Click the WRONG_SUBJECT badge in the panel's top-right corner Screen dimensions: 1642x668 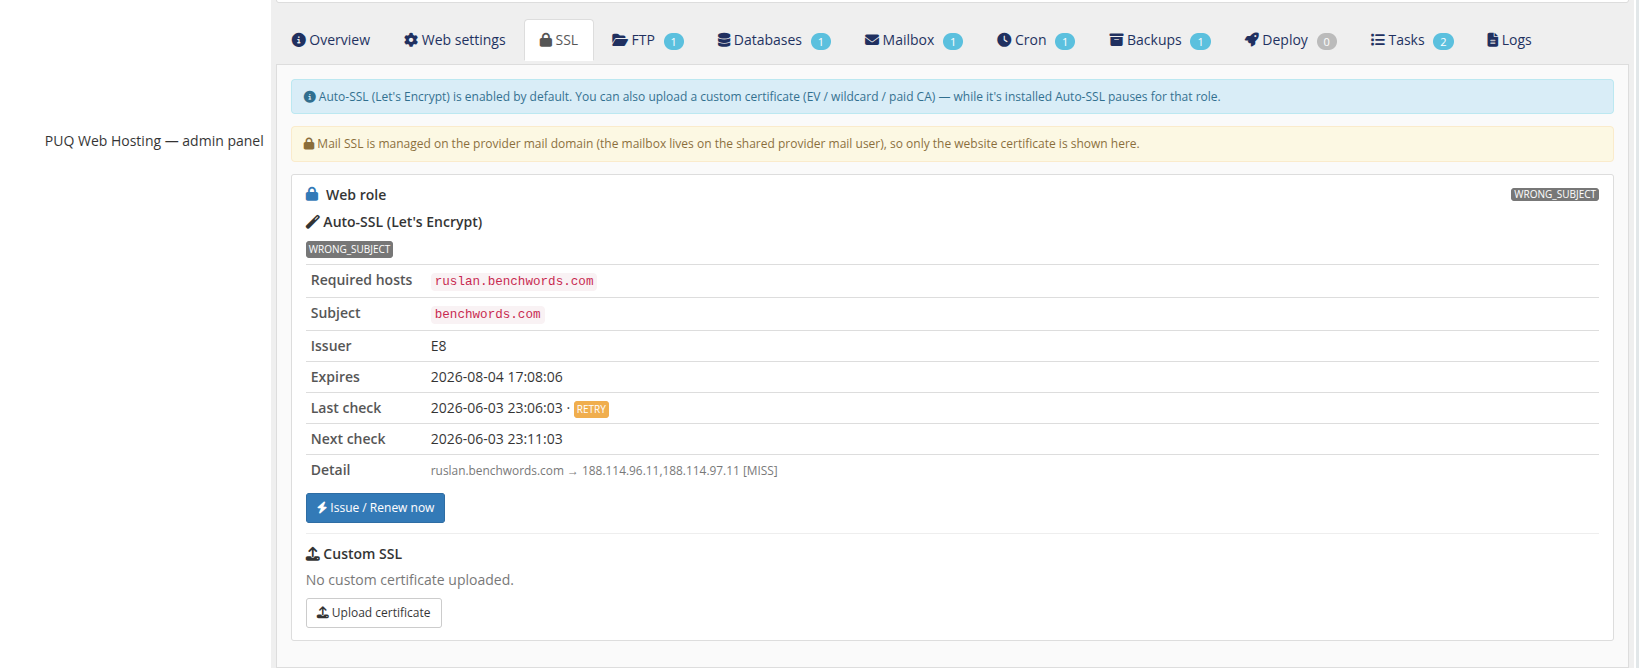tap(1554, 195)
